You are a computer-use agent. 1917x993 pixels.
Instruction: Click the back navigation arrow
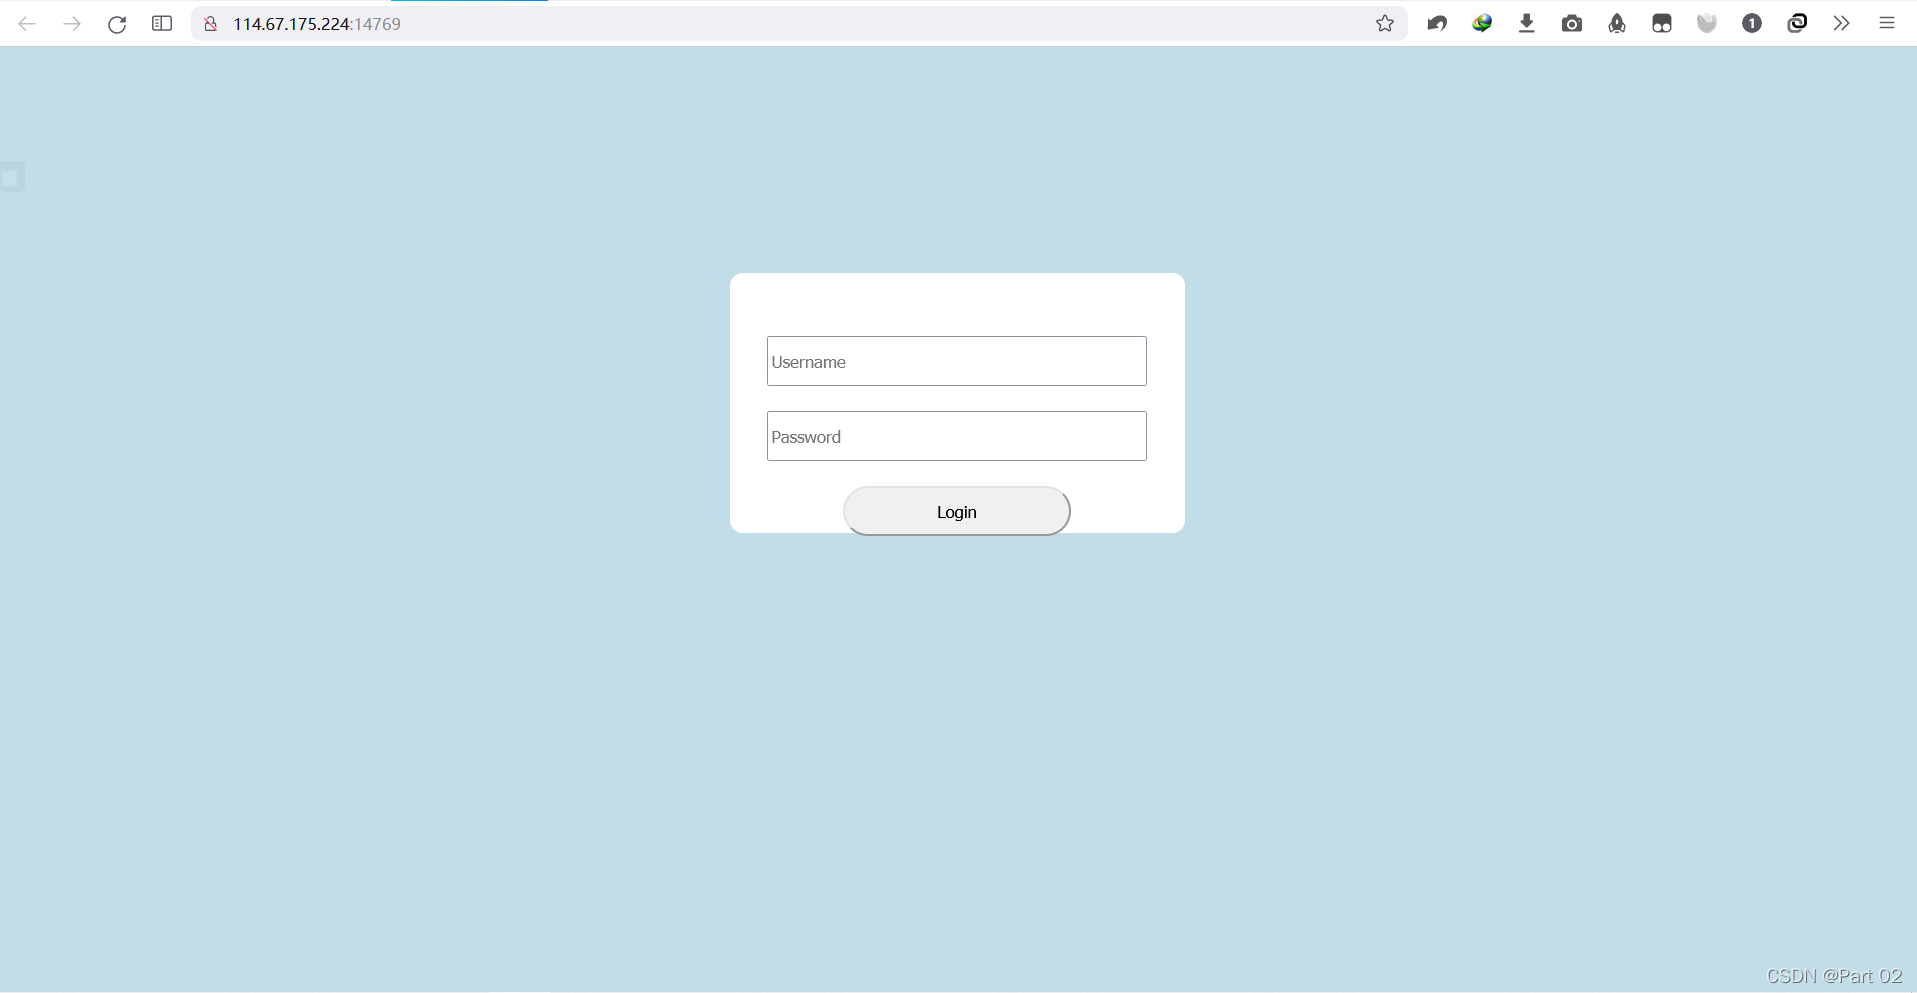point(28,23)
